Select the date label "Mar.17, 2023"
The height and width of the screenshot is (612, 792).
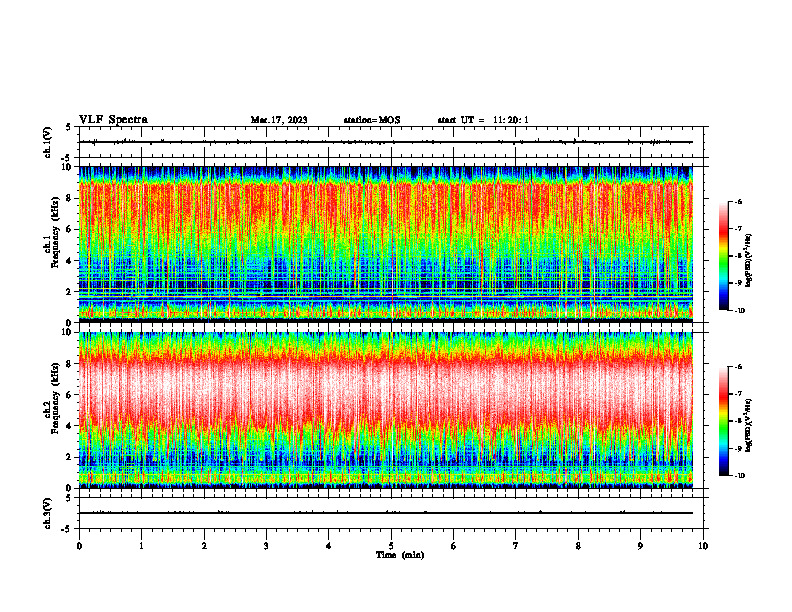click(x=279, y=120)
